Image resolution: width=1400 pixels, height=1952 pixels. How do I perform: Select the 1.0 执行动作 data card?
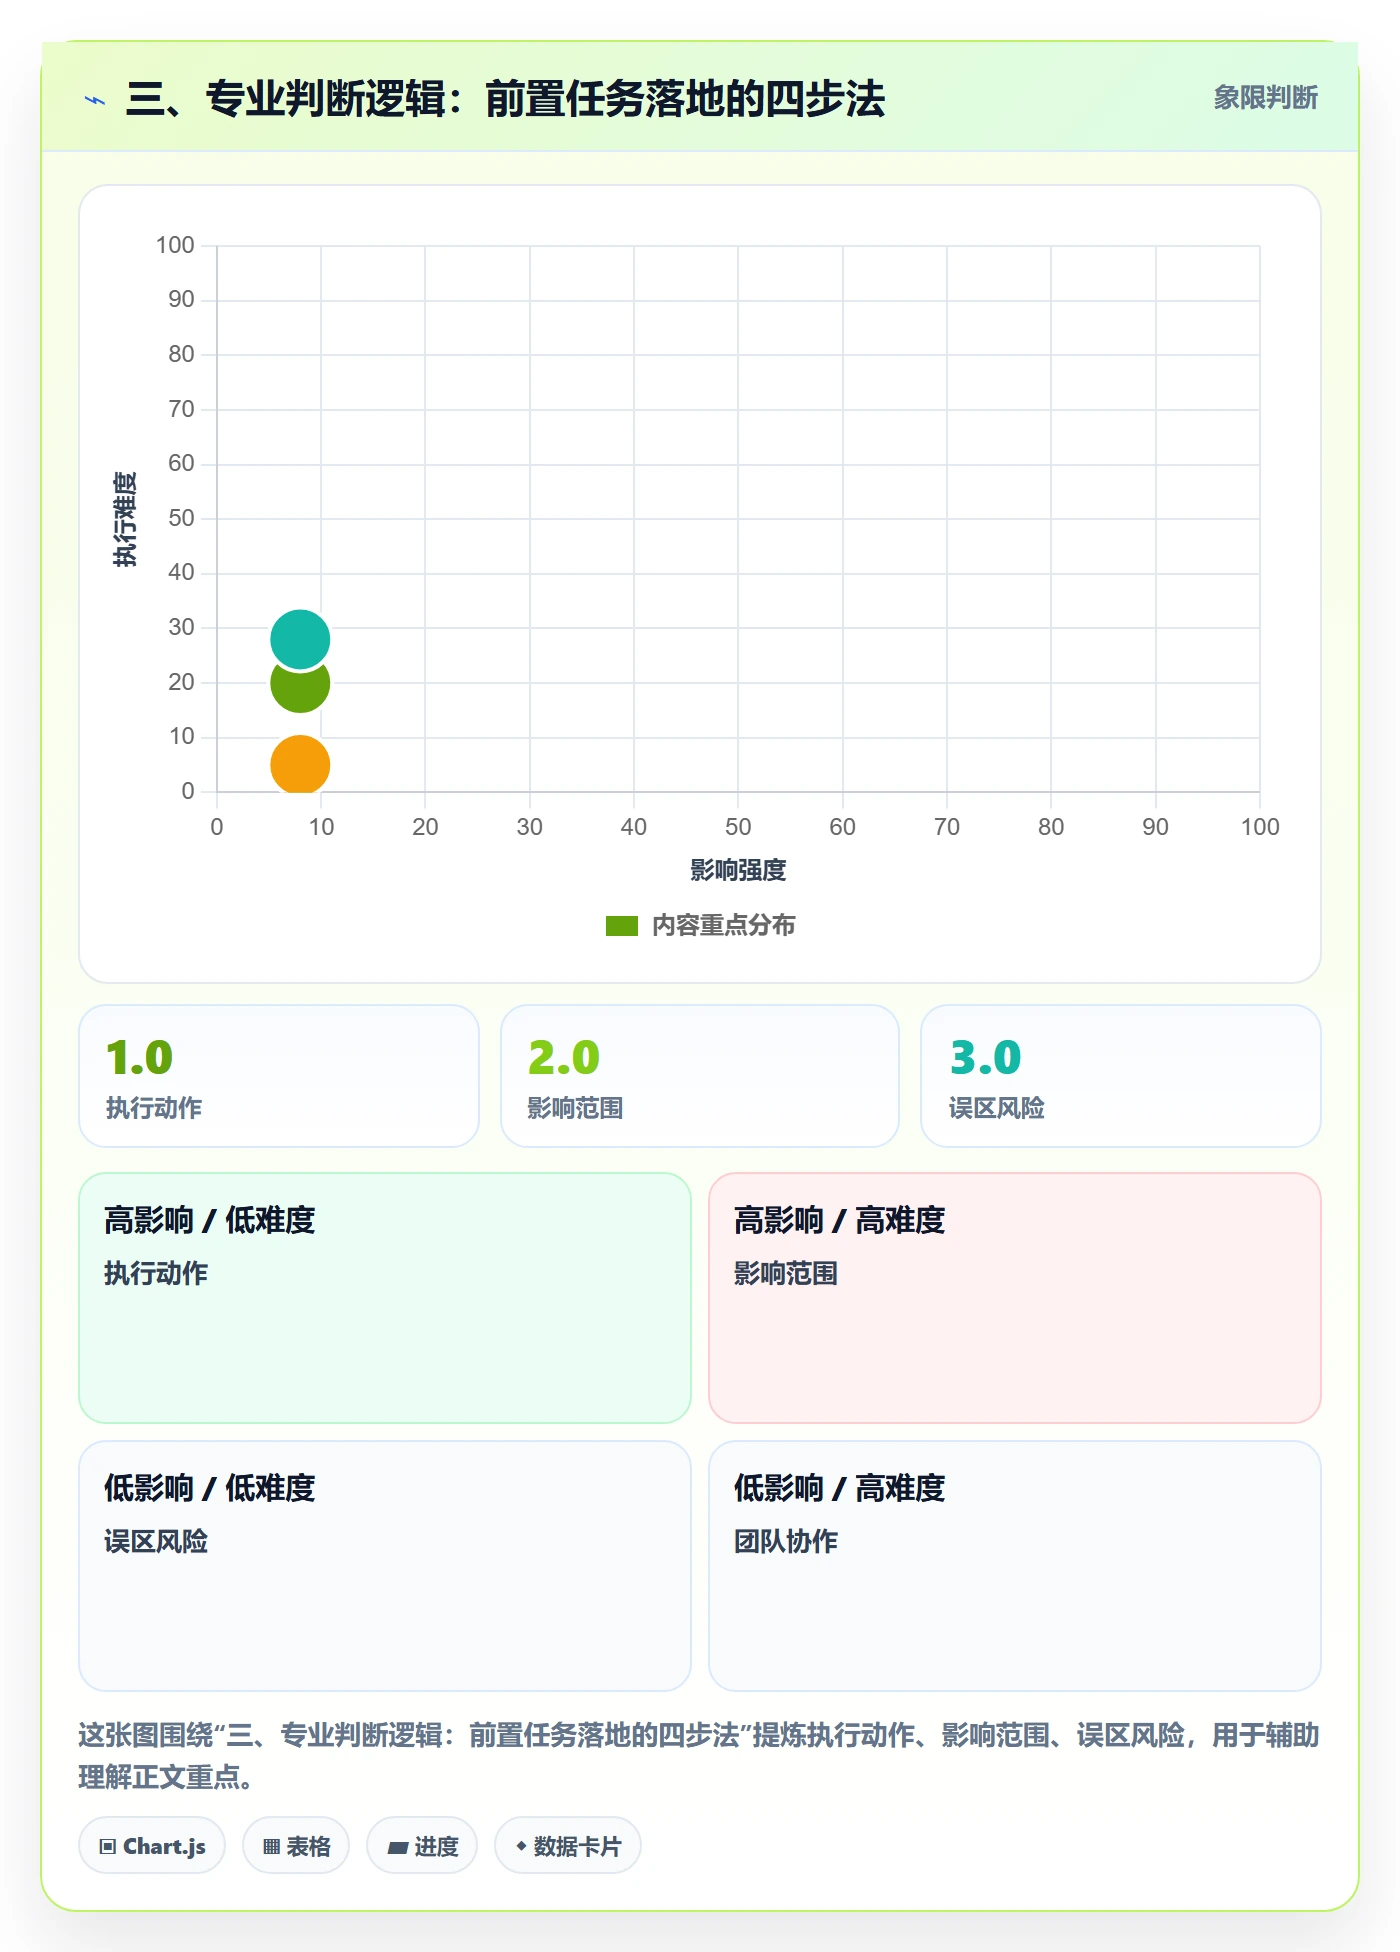(x=279, y=1076)
